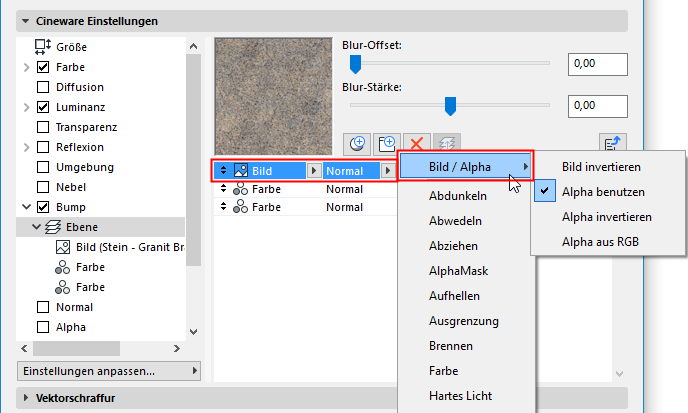Open the Bild / Alpha submenu

pyautogui.click(x=466, y=166)
